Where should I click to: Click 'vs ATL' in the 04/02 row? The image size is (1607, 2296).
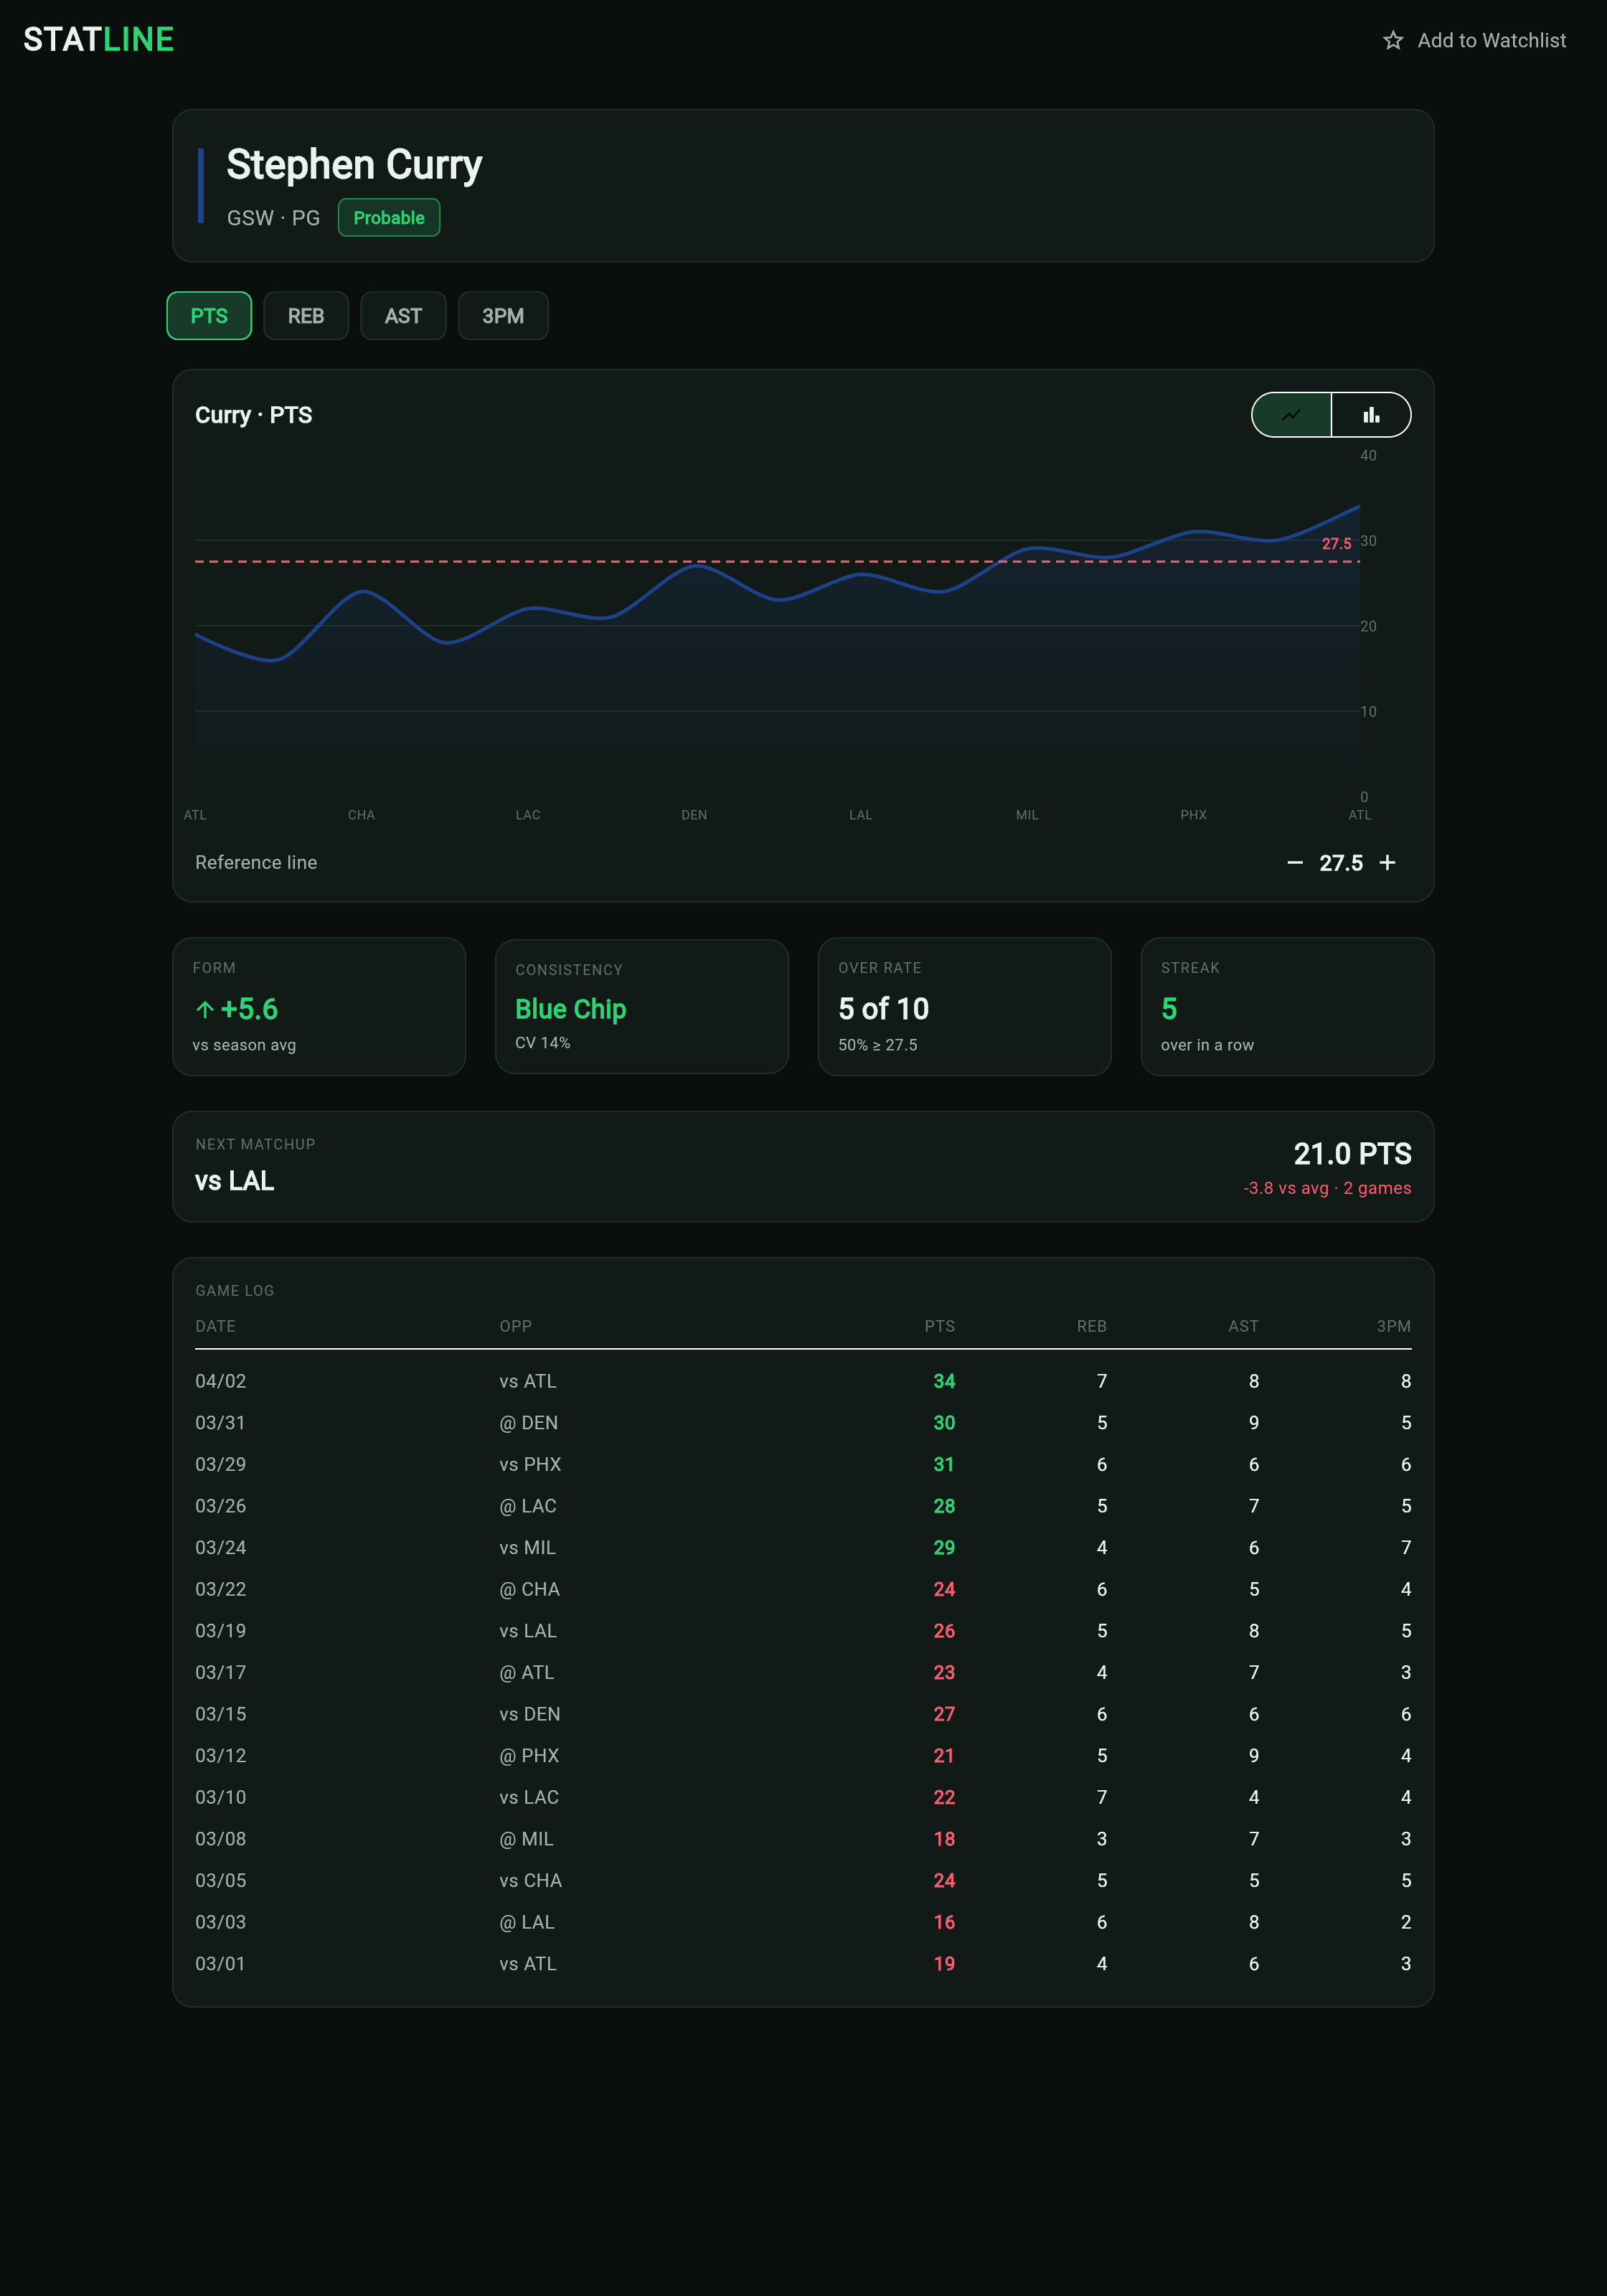point(528,1381)
